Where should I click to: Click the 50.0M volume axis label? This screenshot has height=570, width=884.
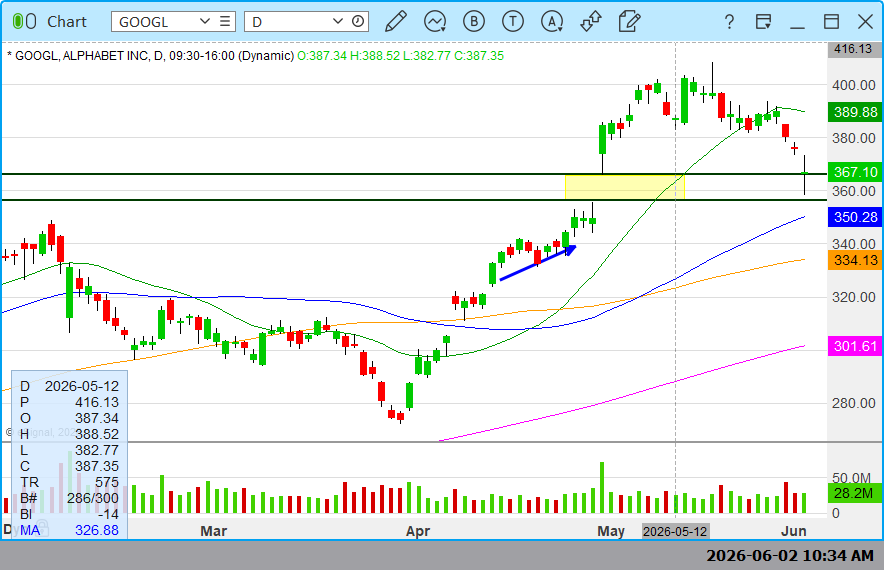(851, 478)
